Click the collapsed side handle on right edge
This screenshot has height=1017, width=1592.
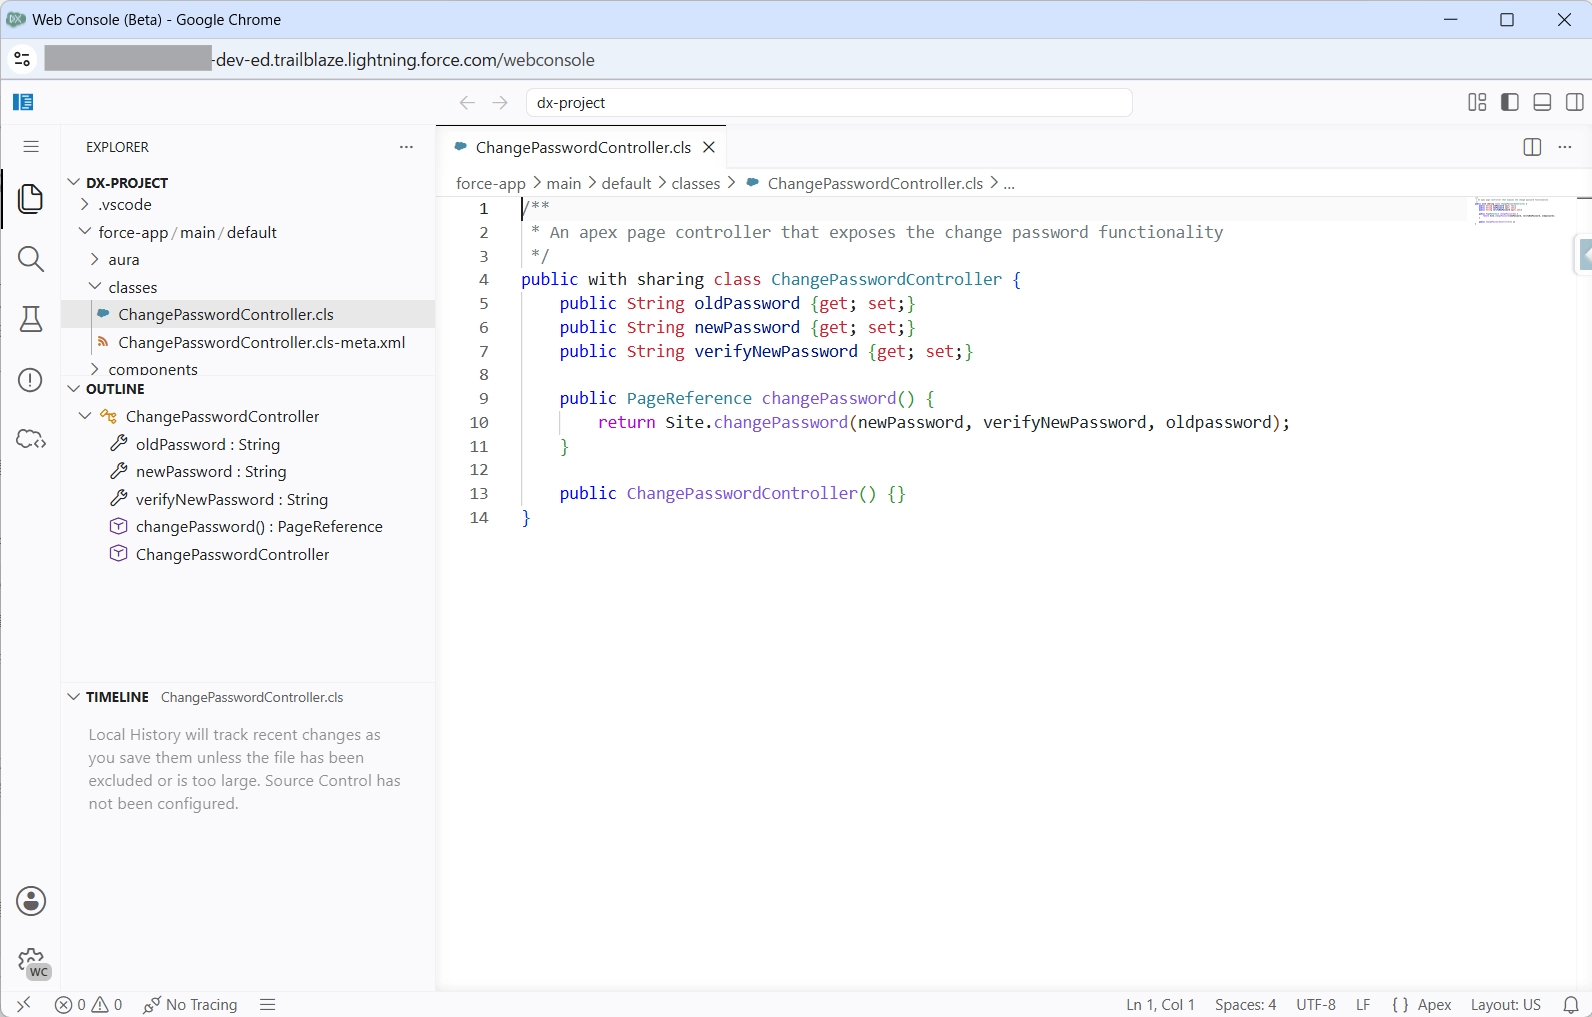pos(1583,254)
